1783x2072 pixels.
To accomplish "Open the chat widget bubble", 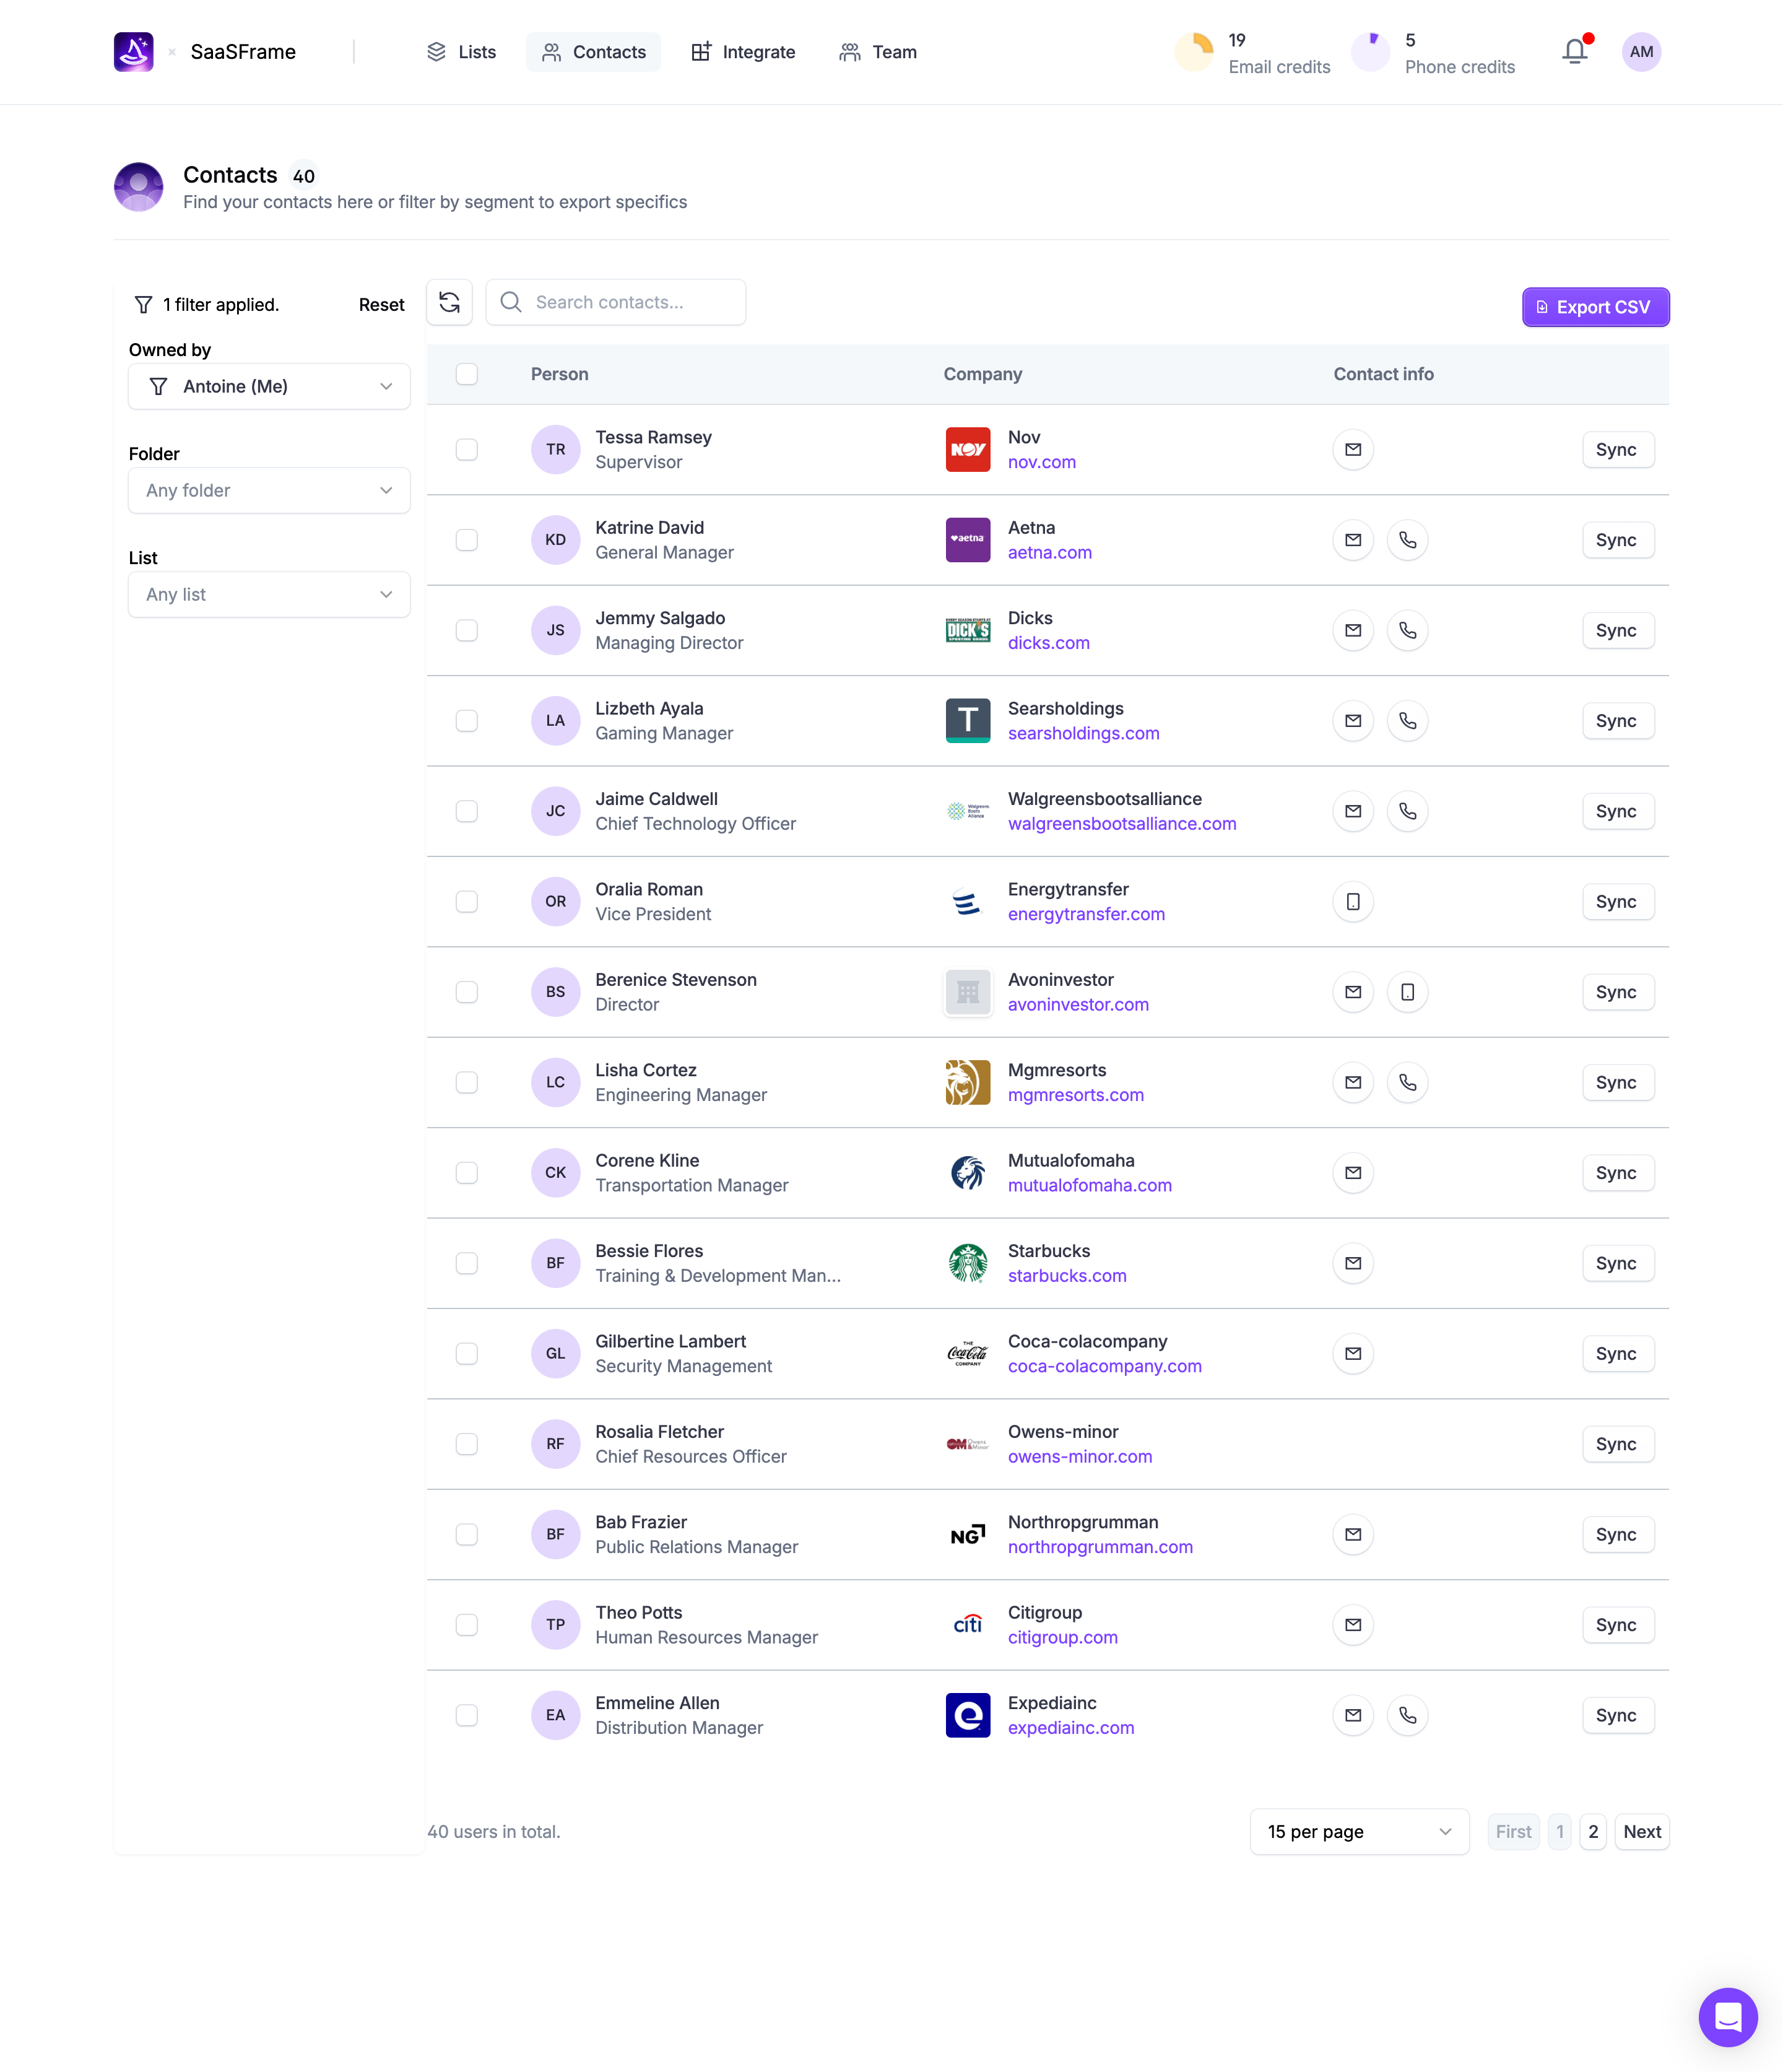I will [1727, 2016].
